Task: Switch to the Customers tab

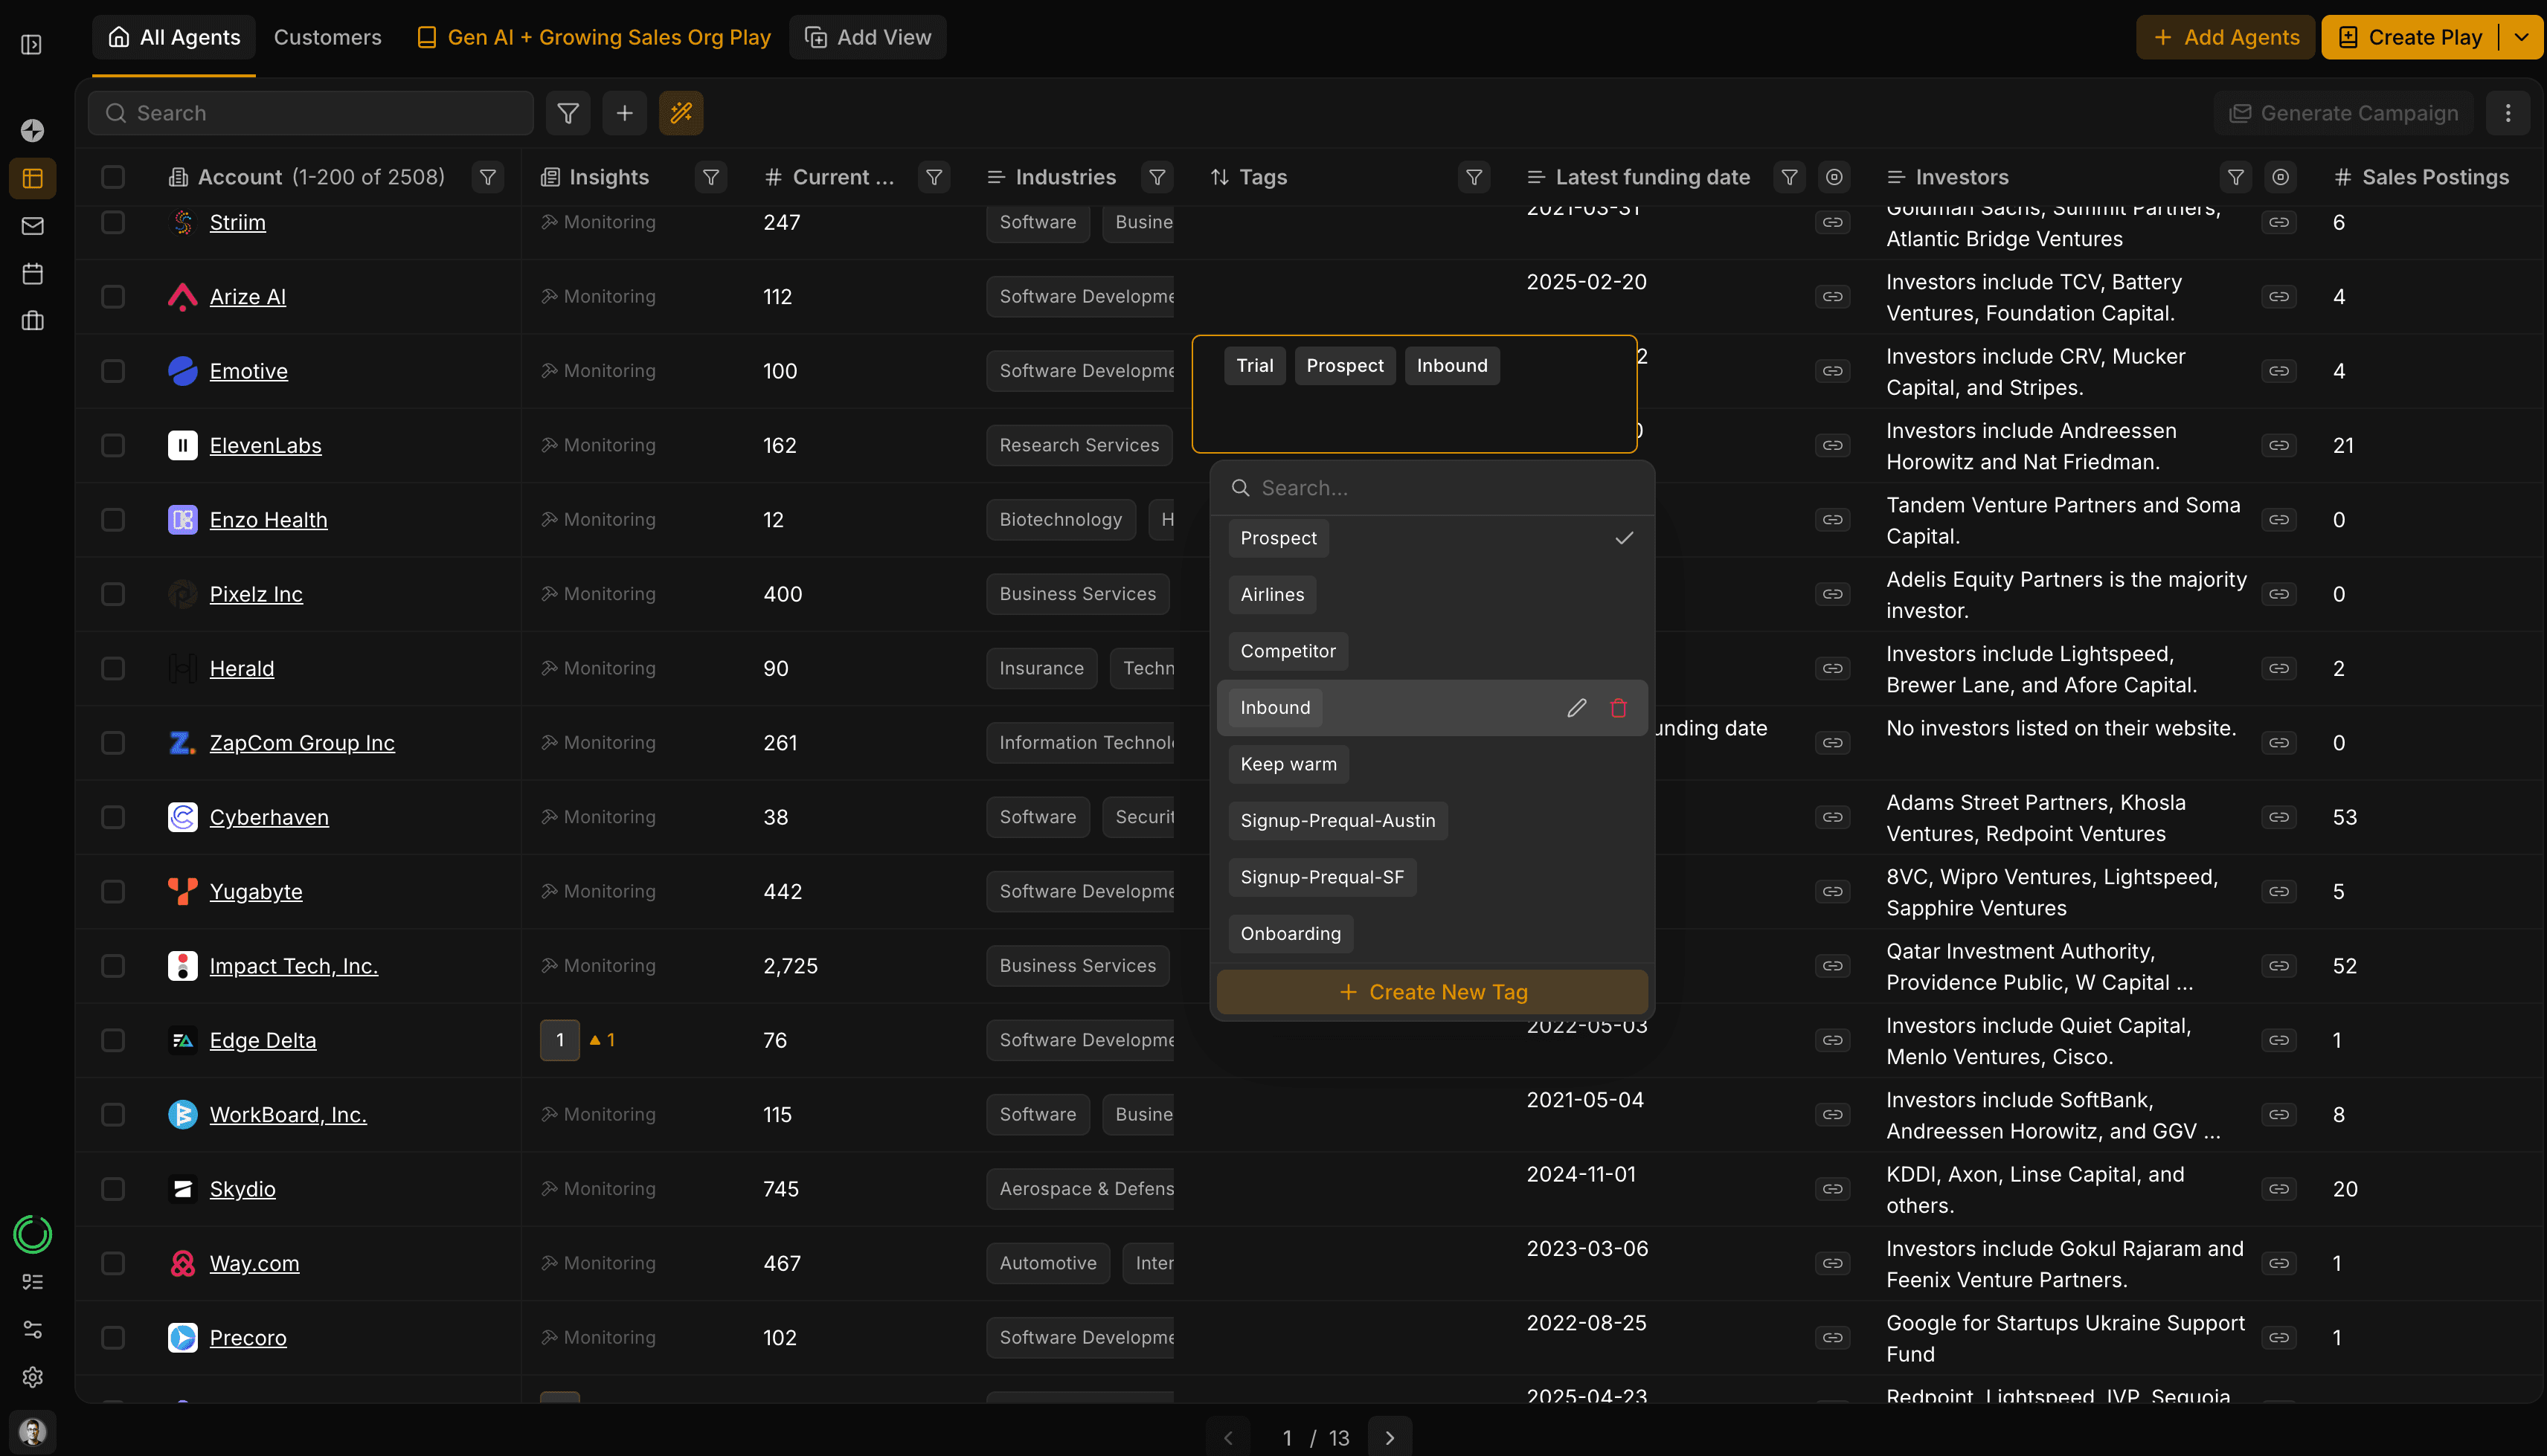Action: click(327, 37)
